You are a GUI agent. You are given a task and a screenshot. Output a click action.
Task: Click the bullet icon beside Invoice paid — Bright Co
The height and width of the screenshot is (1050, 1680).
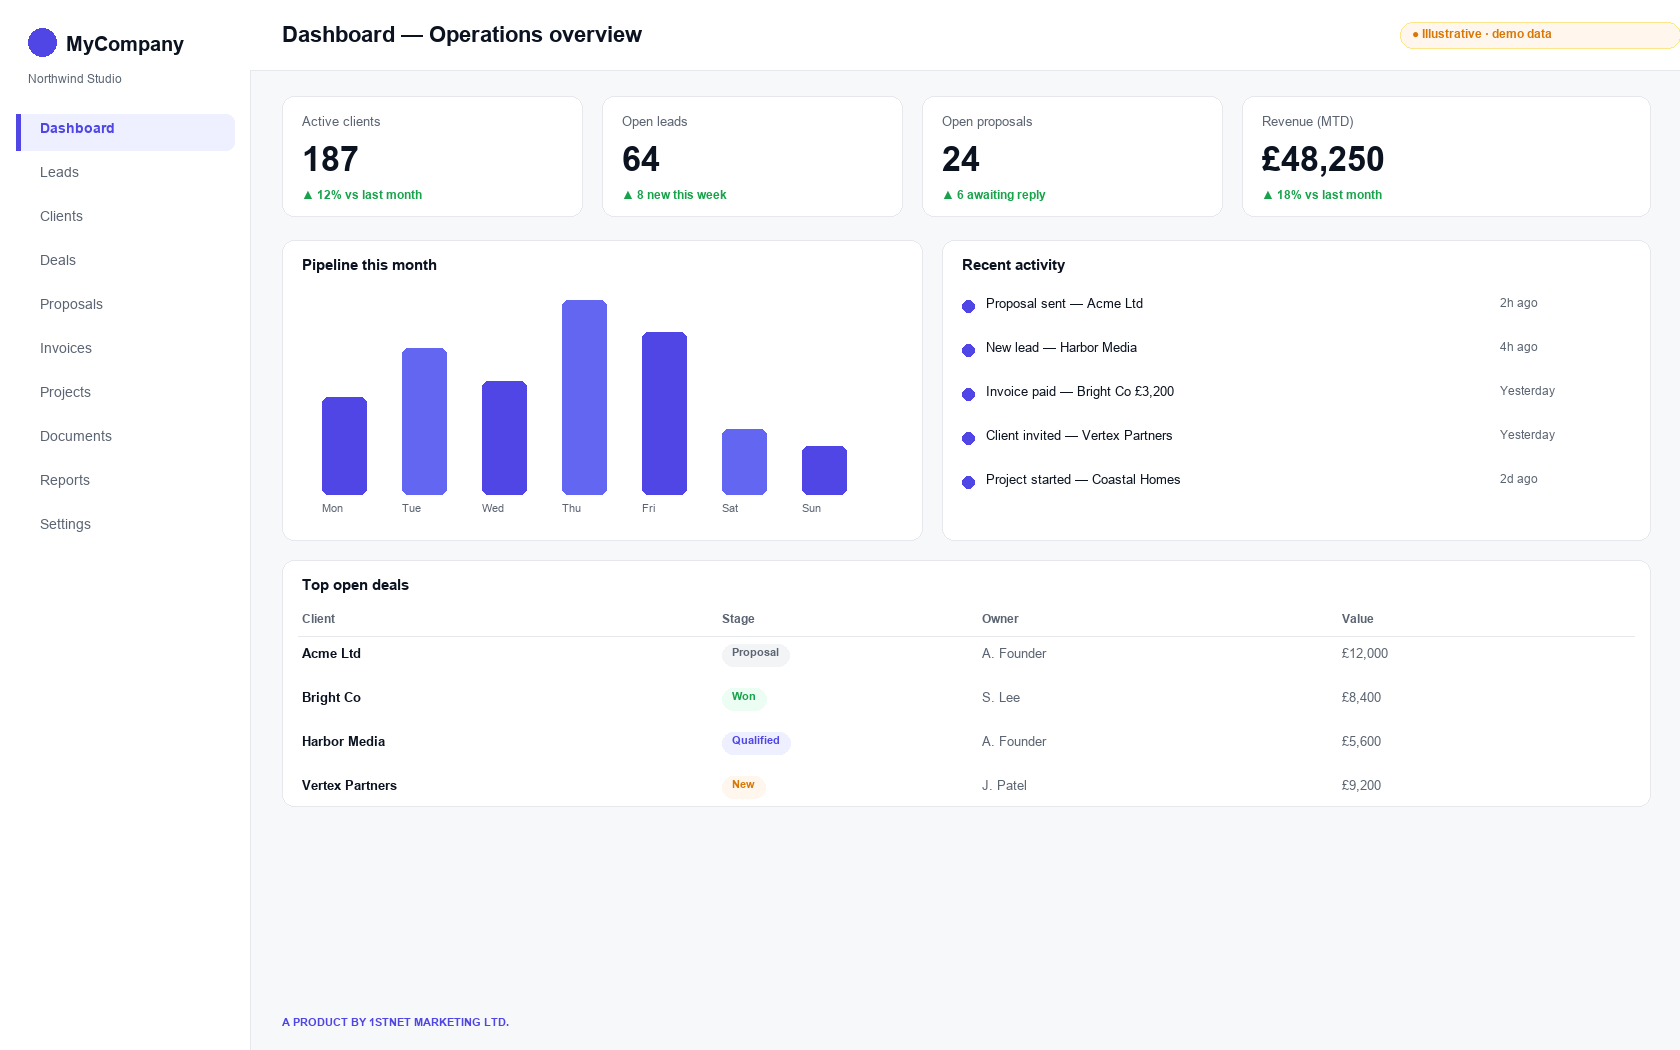[x=968, y=394]
